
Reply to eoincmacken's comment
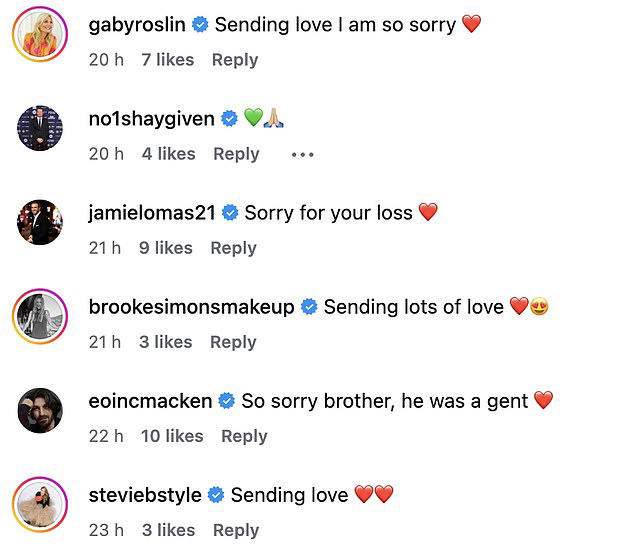click(244, 436)
